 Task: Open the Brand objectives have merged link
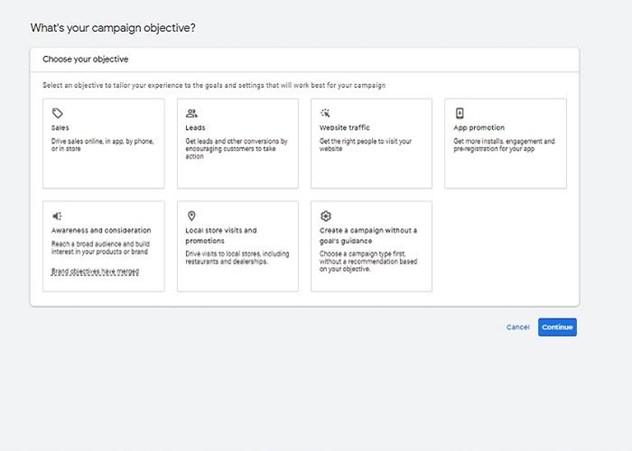pos(95,271)
